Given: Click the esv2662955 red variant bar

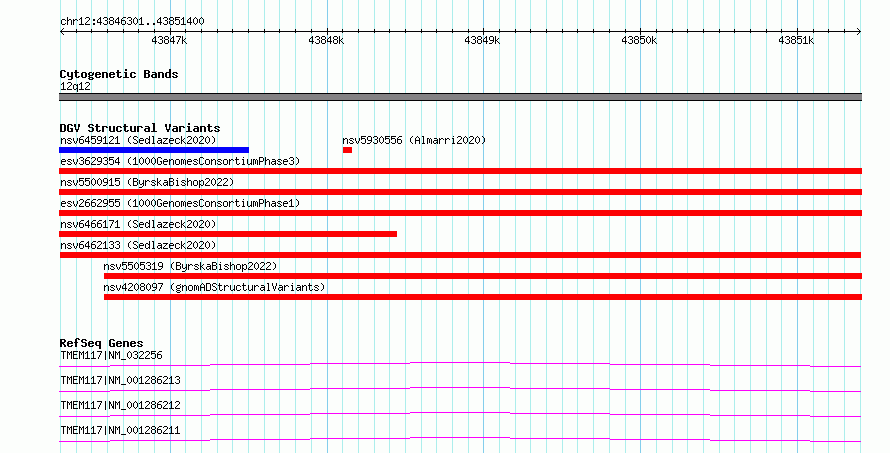Looking at the screenshot, I should click(460, 213).
